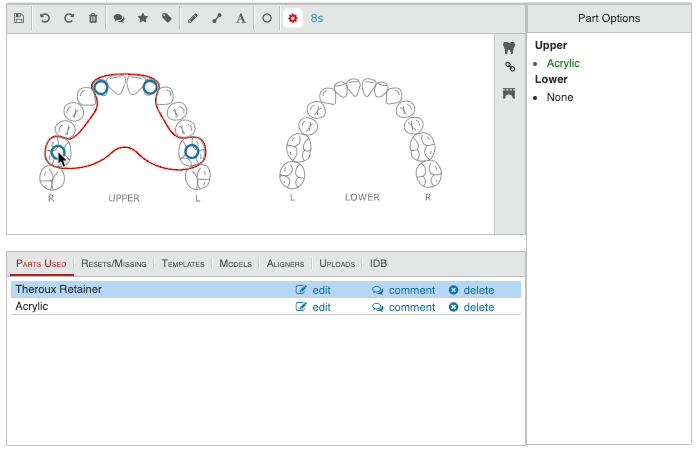This screenshot has height=450, width=696.
Task: Click the blue circle on right-side upper front tooth
Action: 101,87
